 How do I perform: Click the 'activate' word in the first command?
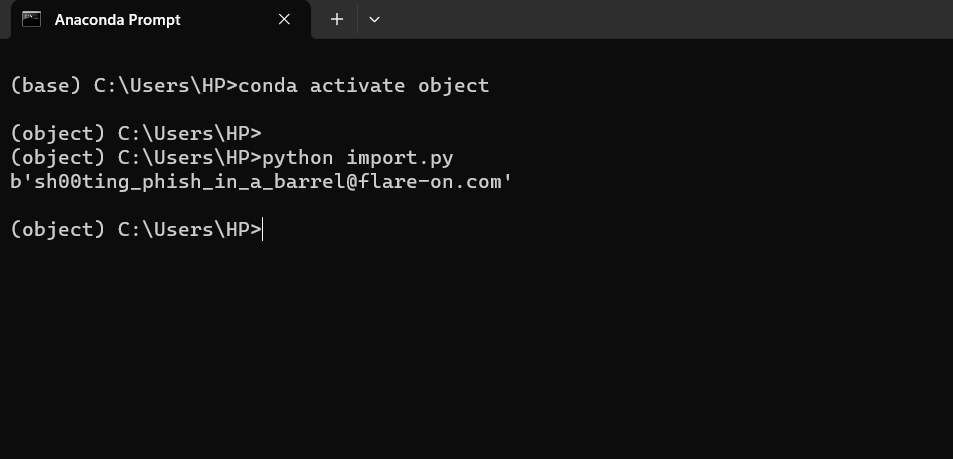357,85
